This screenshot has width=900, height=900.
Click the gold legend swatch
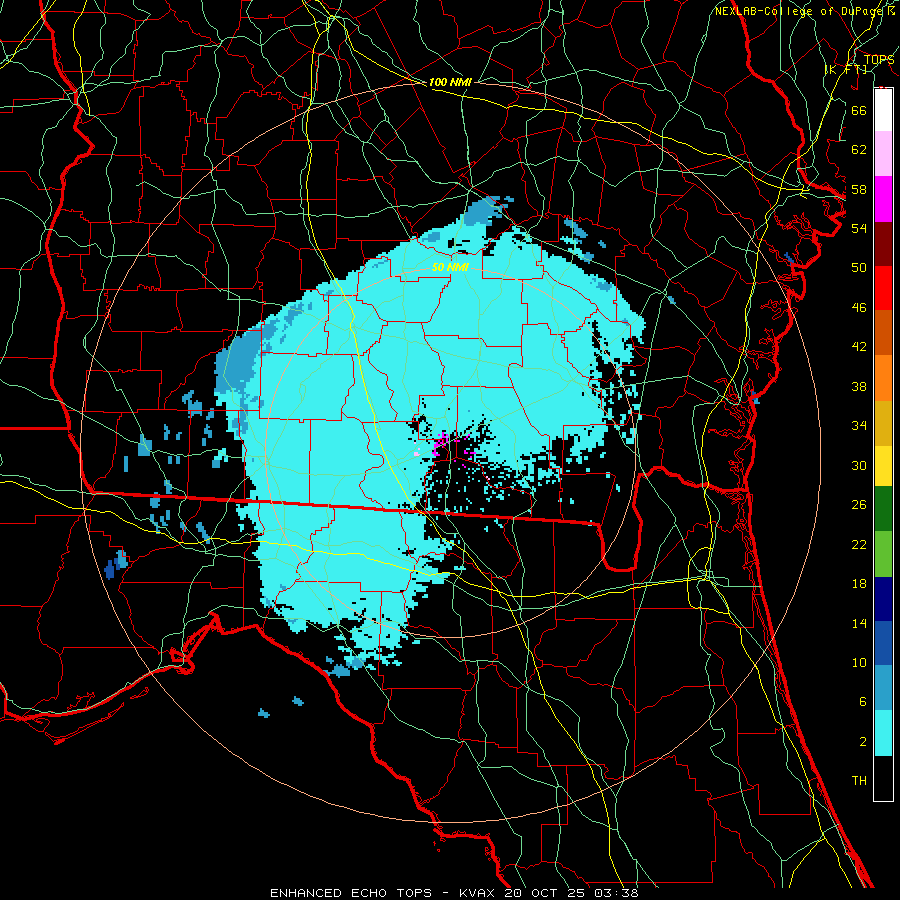(x=883, y=423)
